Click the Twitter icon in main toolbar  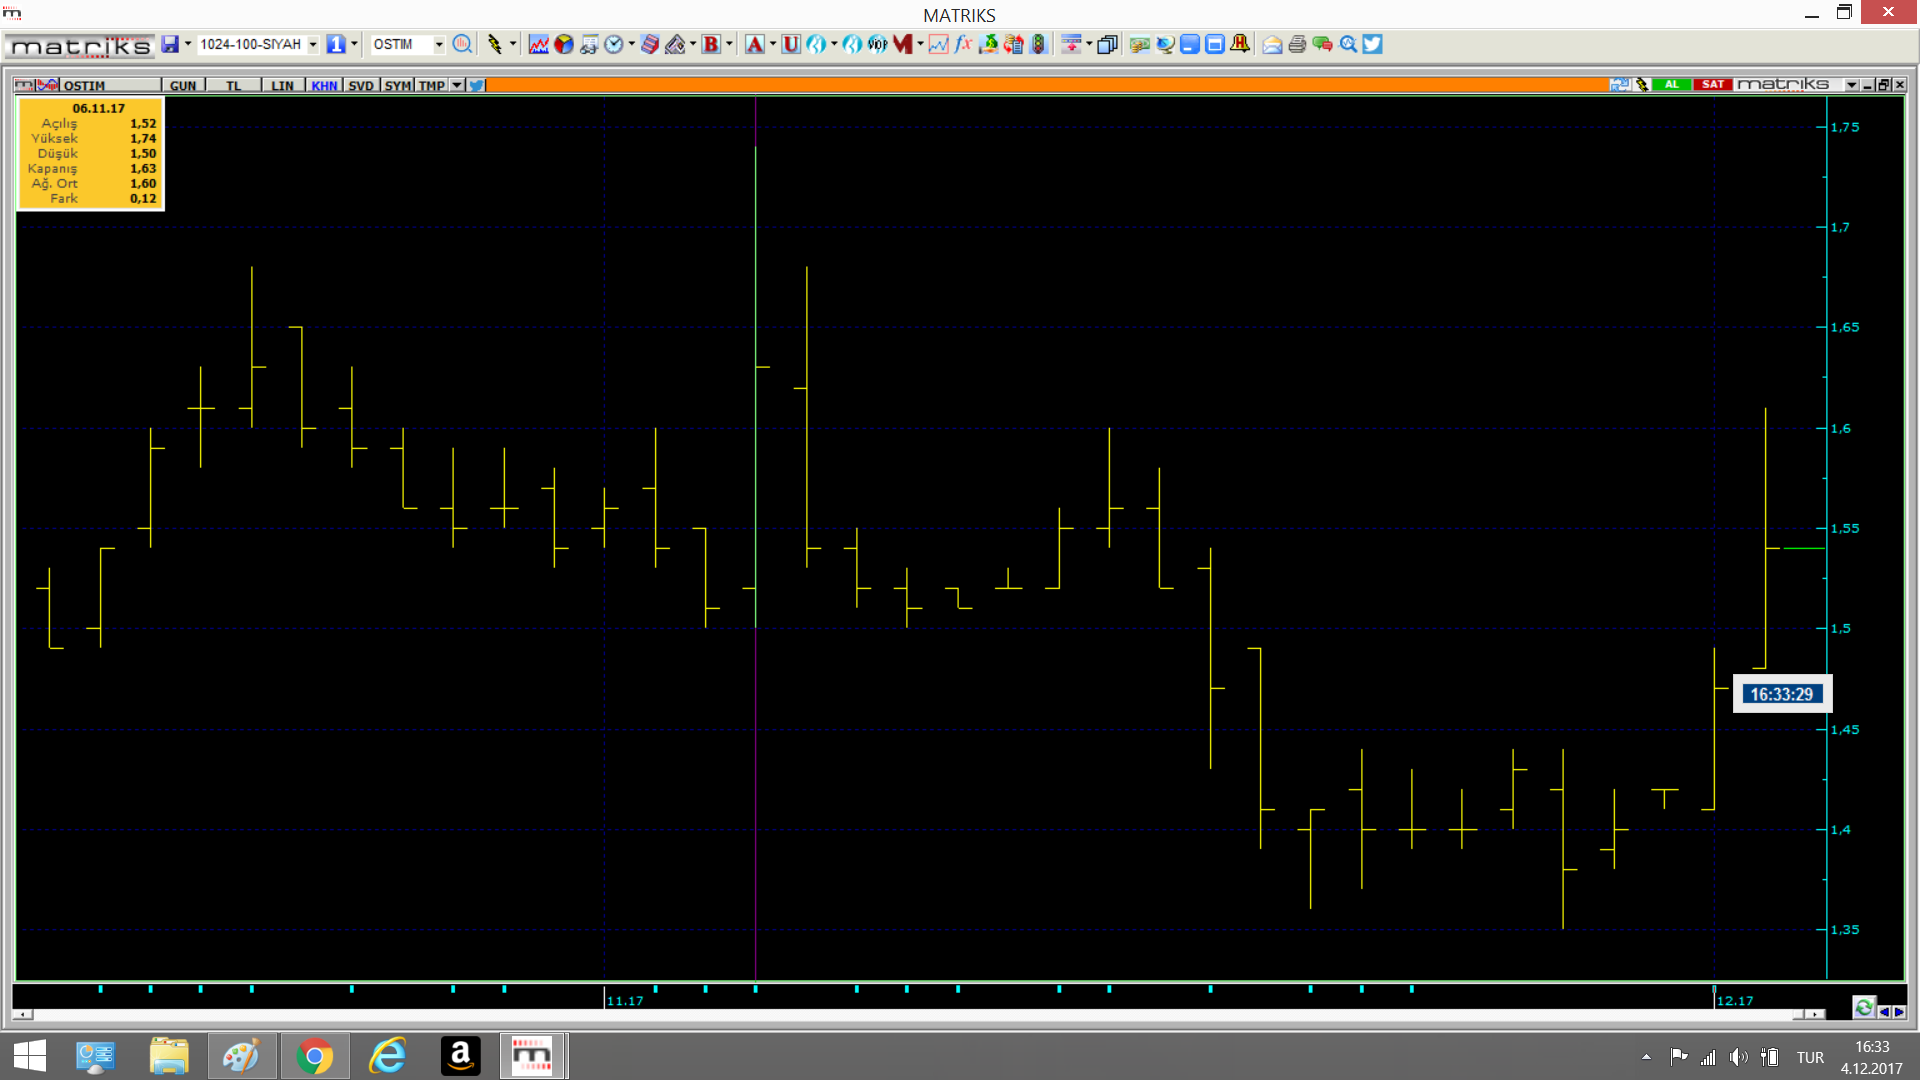coord(1373,44)
